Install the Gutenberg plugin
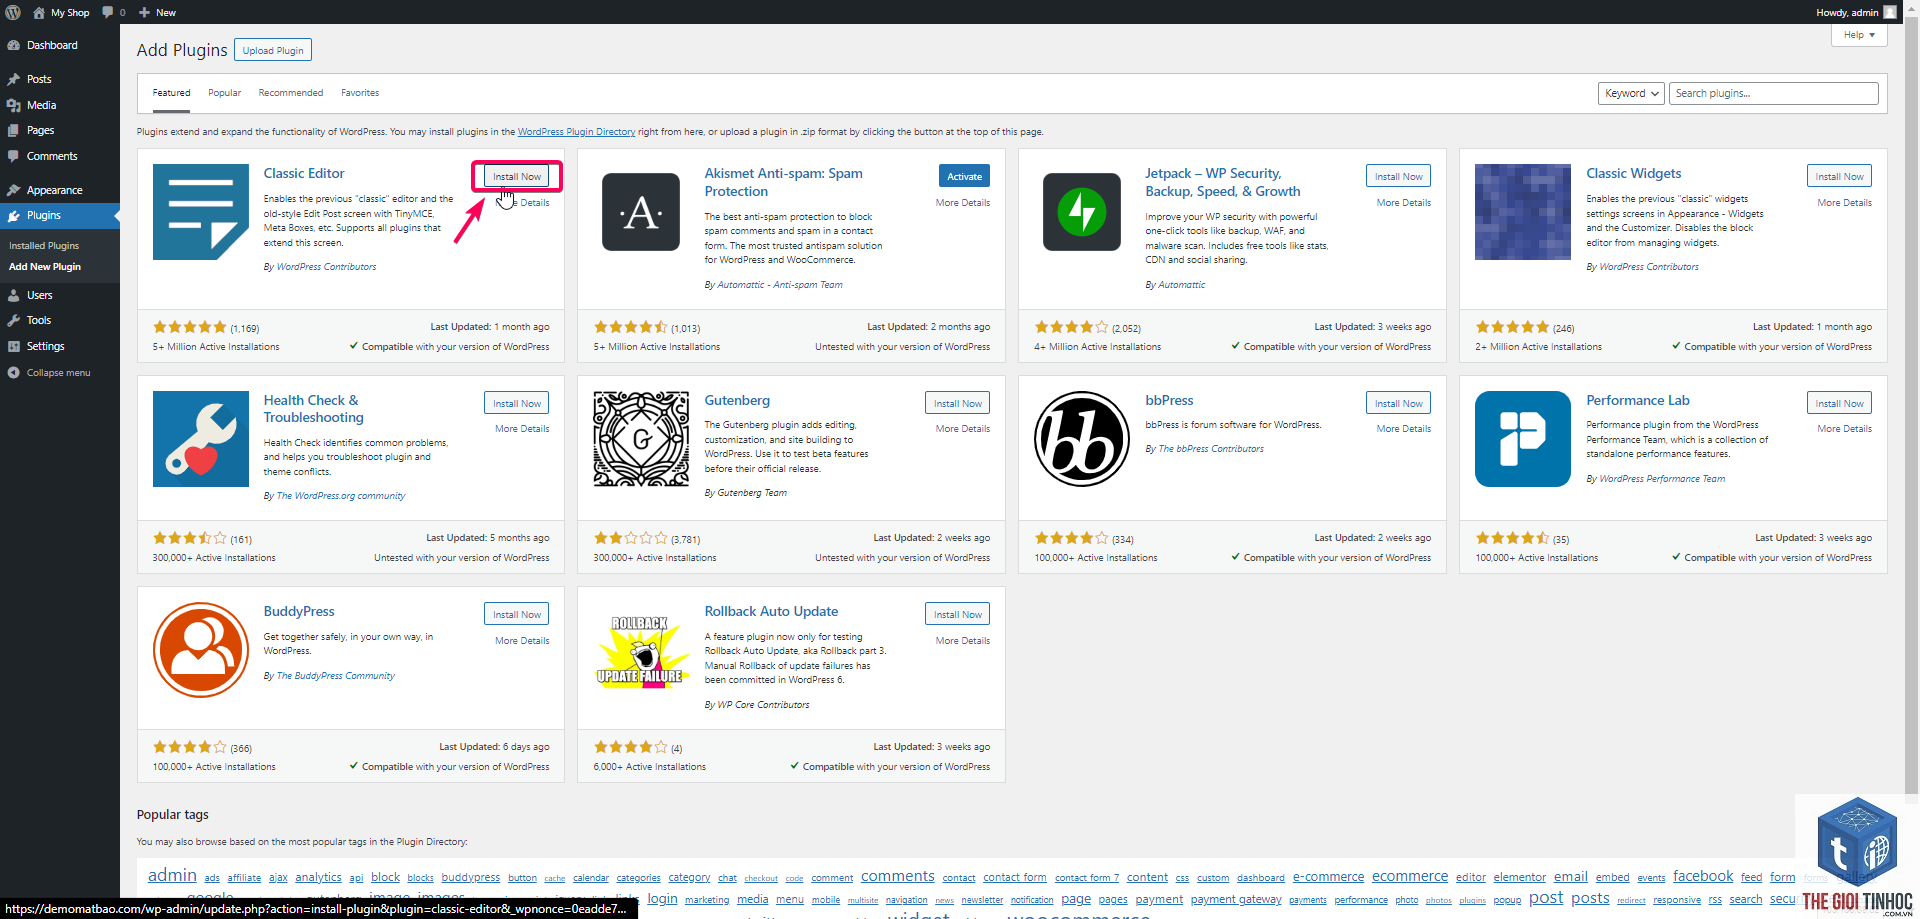 coord(958,403)
